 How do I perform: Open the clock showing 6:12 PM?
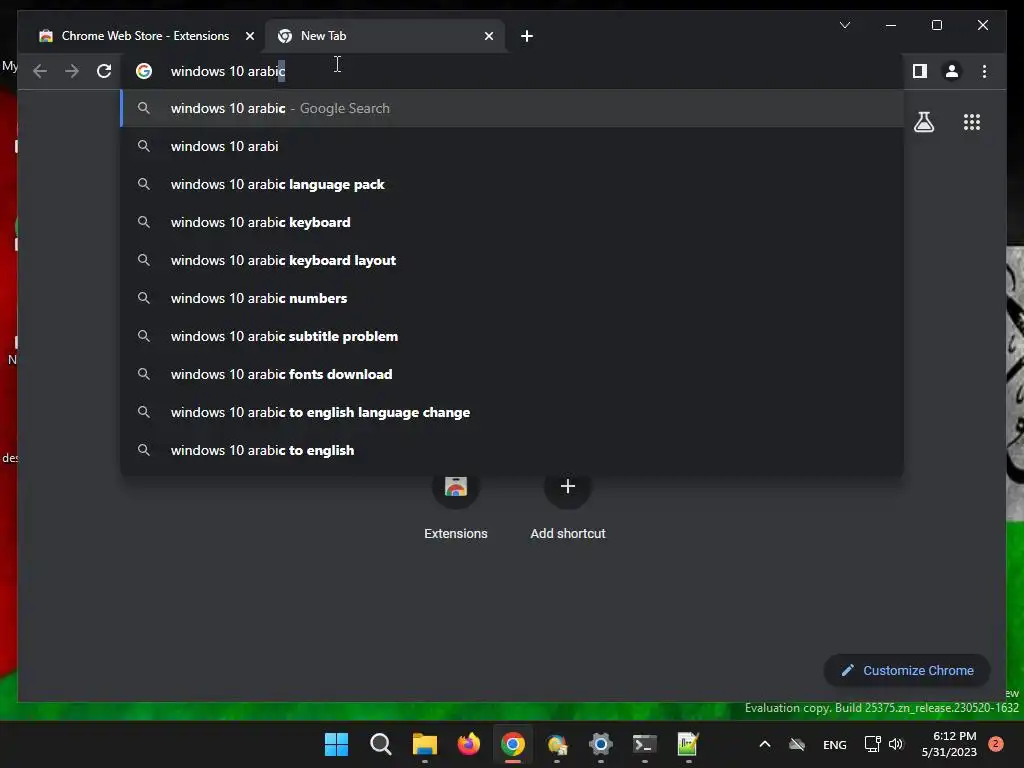click(949, 744)
